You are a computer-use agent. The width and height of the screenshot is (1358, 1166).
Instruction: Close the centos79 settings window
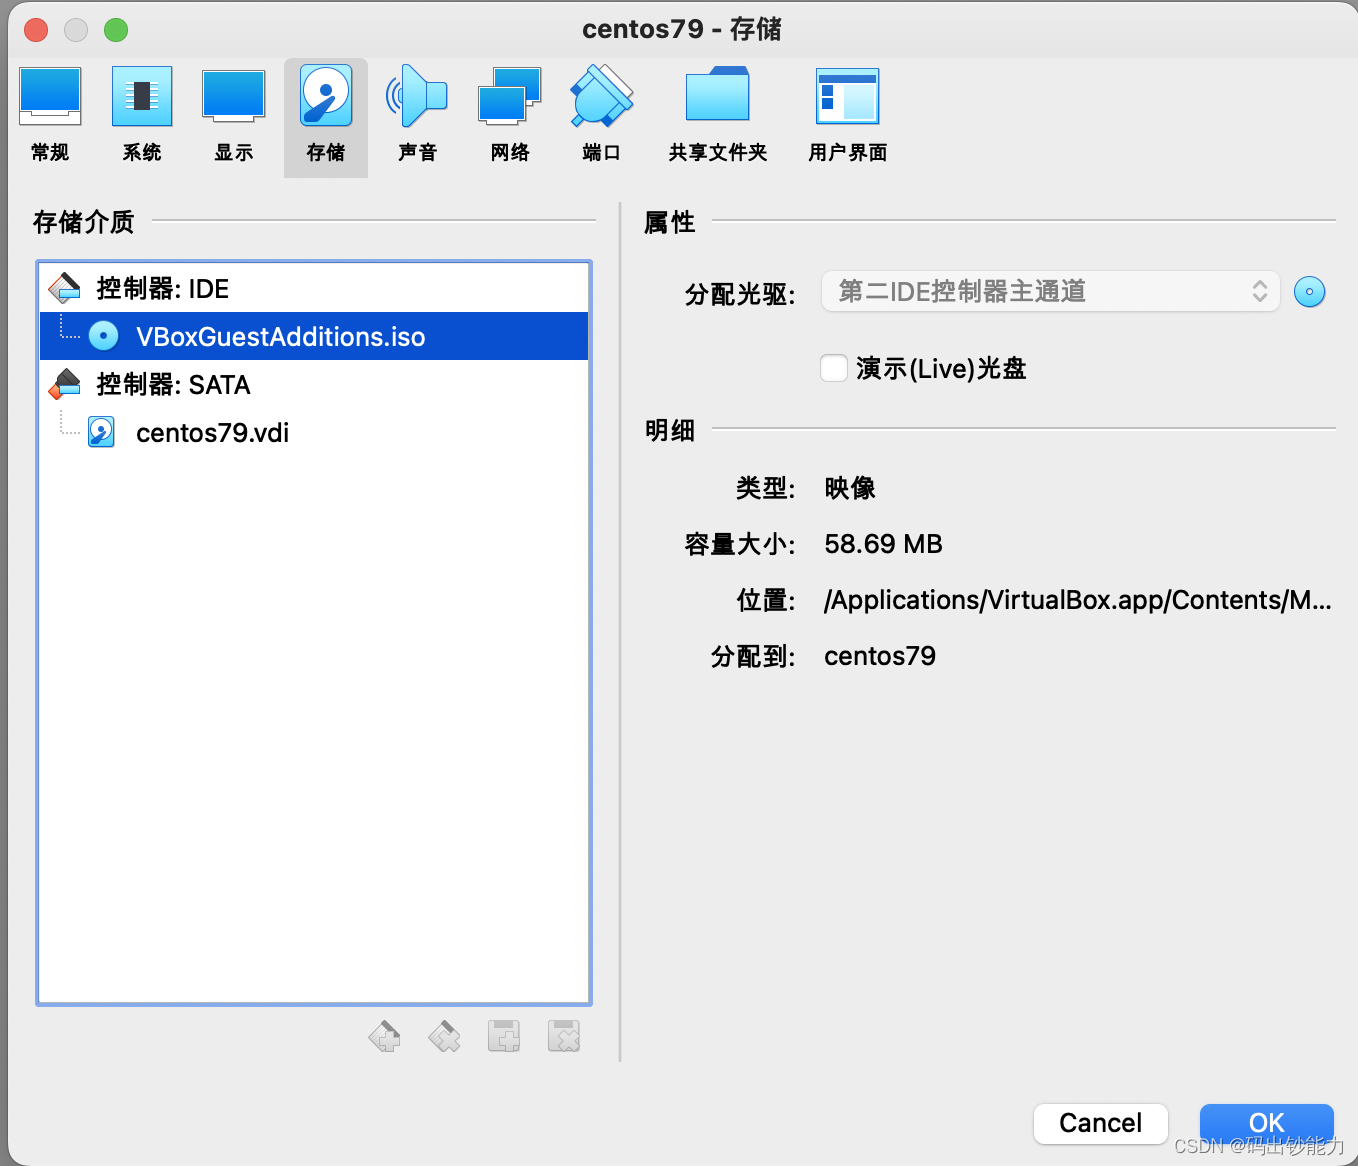36,30
